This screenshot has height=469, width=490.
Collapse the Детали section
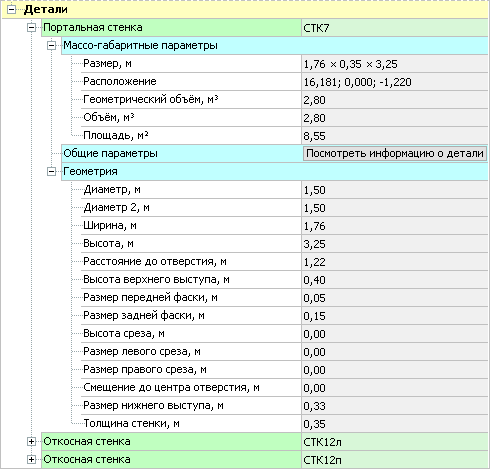(x=11, y=10)
